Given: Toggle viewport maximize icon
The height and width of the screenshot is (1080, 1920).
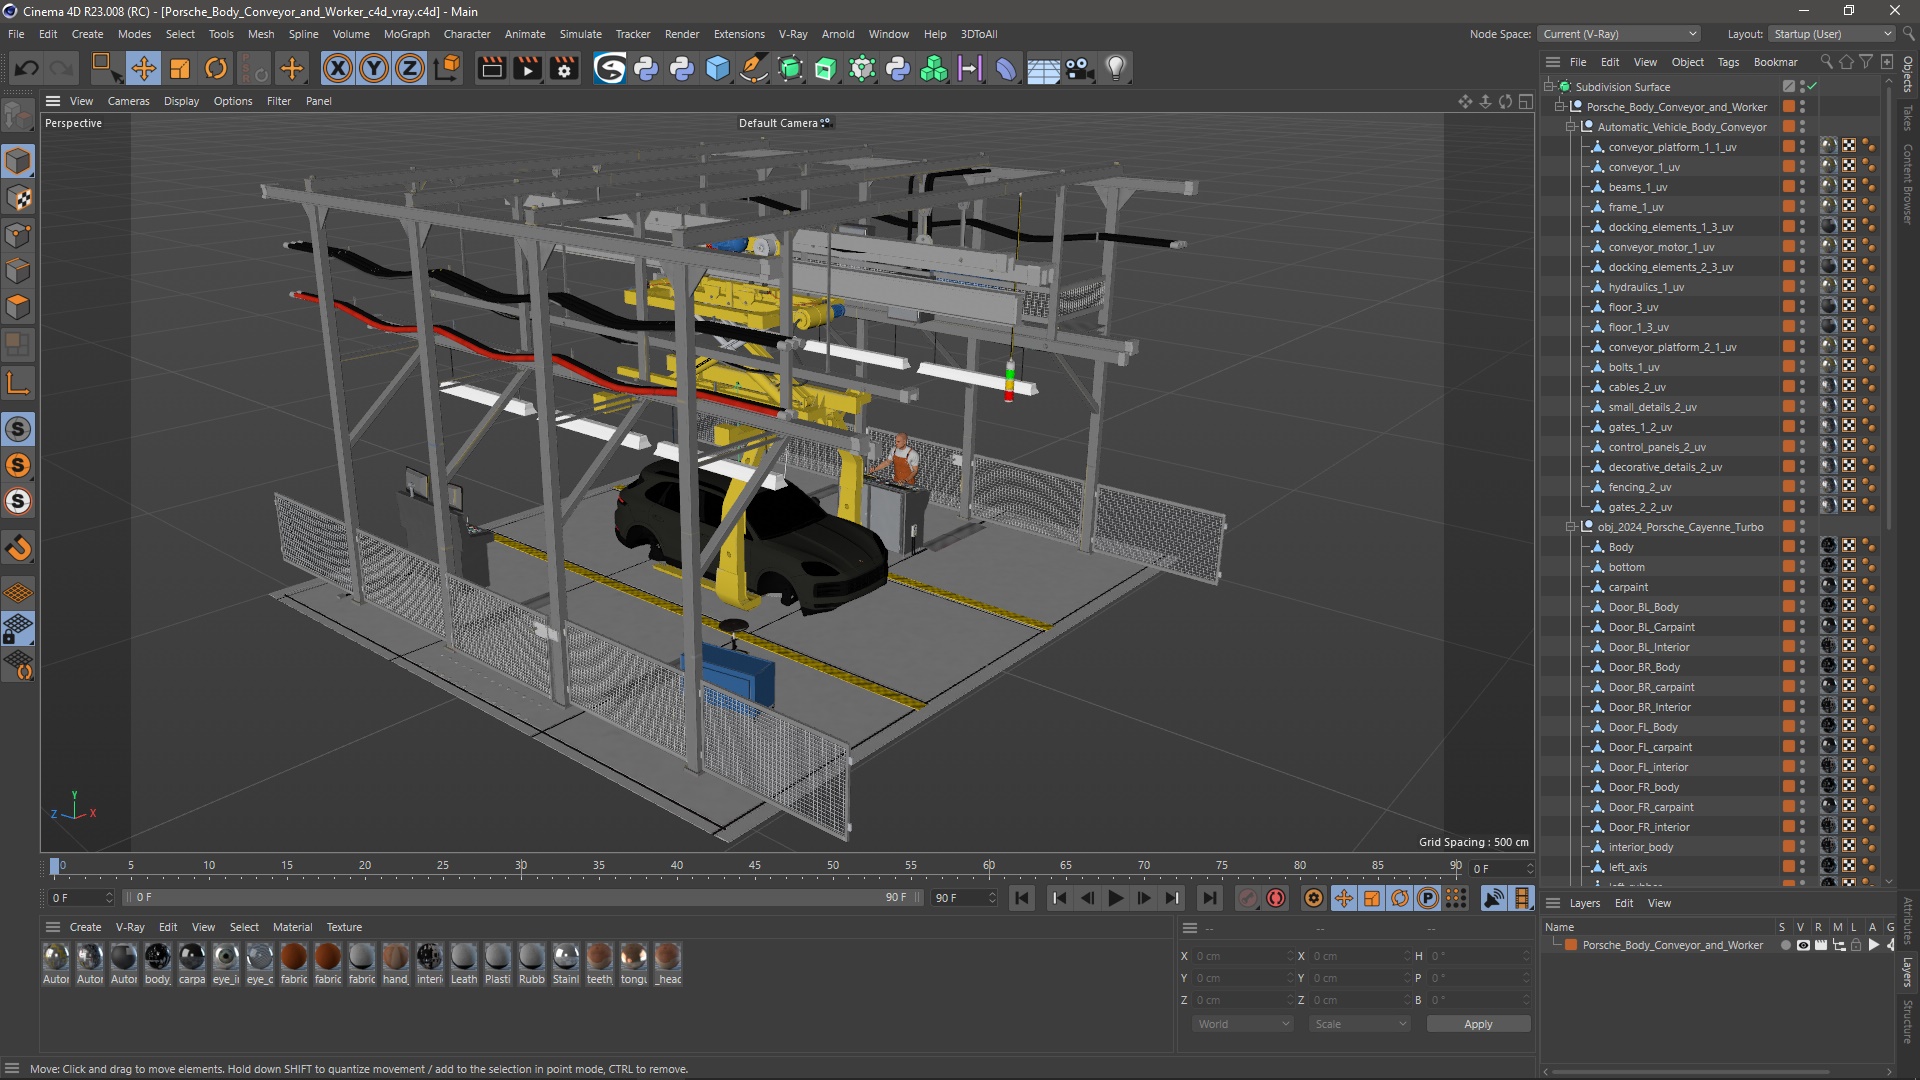Looking at the screenshot, I should click(1526, 101).
